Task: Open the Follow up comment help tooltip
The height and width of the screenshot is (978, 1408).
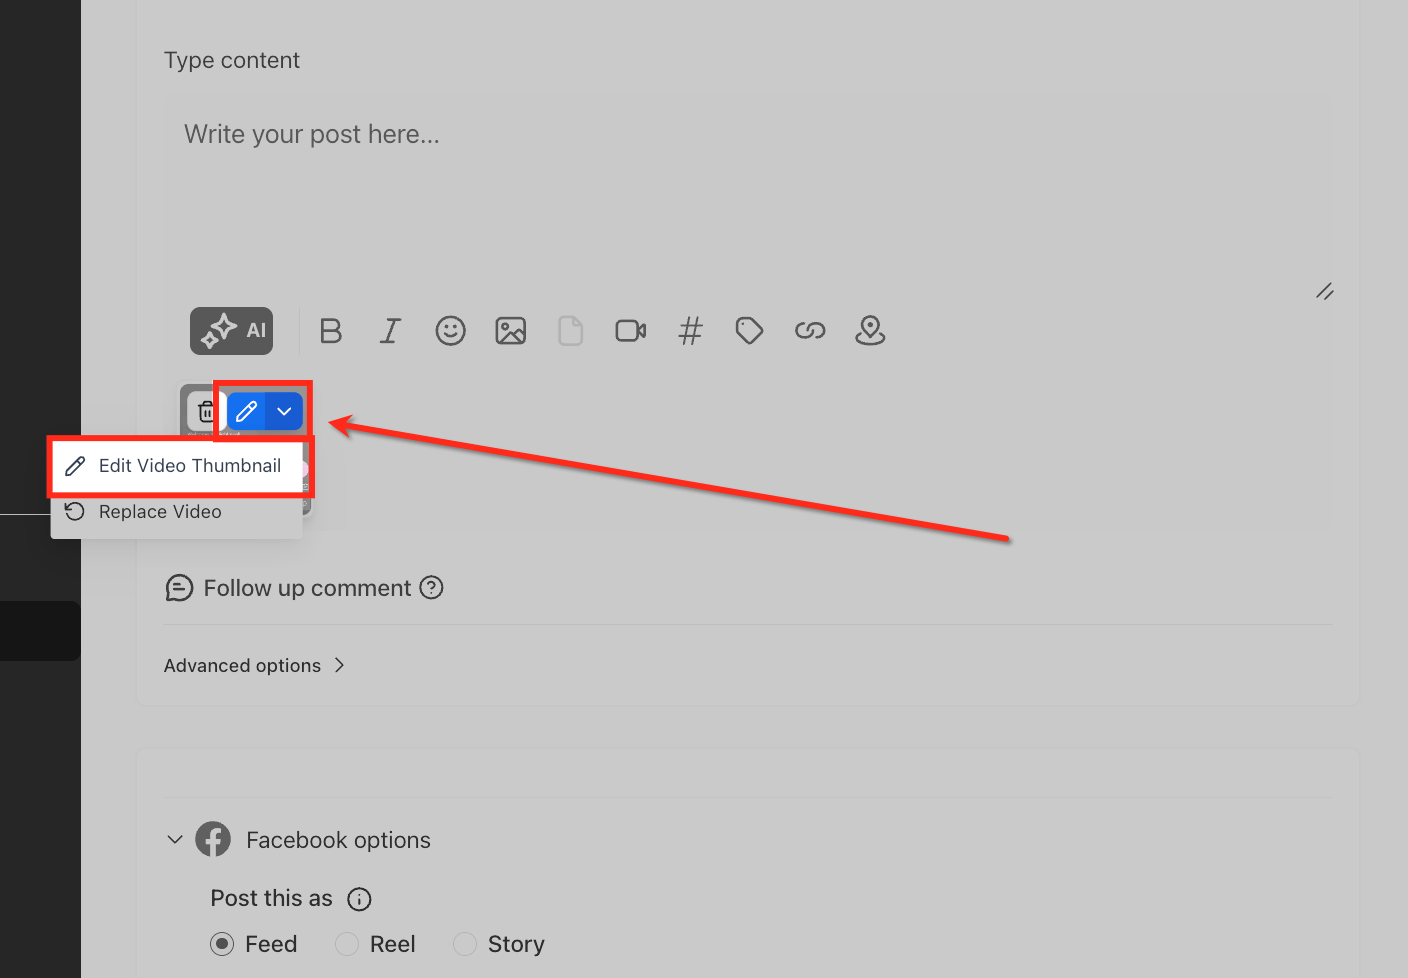Action: pyautogui.click(x=431, y=587)
